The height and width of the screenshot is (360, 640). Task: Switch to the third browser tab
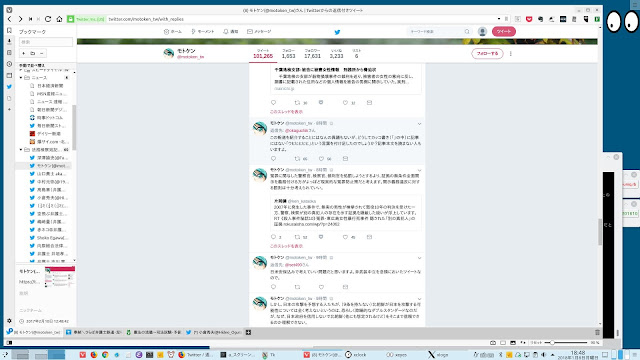tap(153, 332)
